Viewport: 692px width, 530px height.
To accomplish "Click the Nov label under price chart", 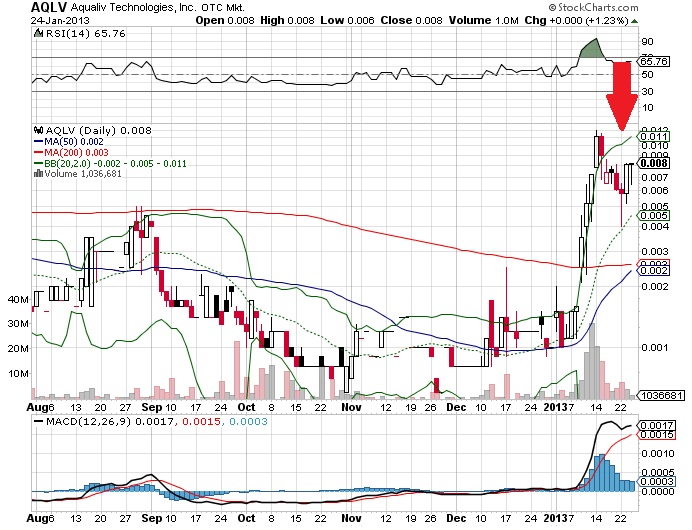I will pos(351,407).
